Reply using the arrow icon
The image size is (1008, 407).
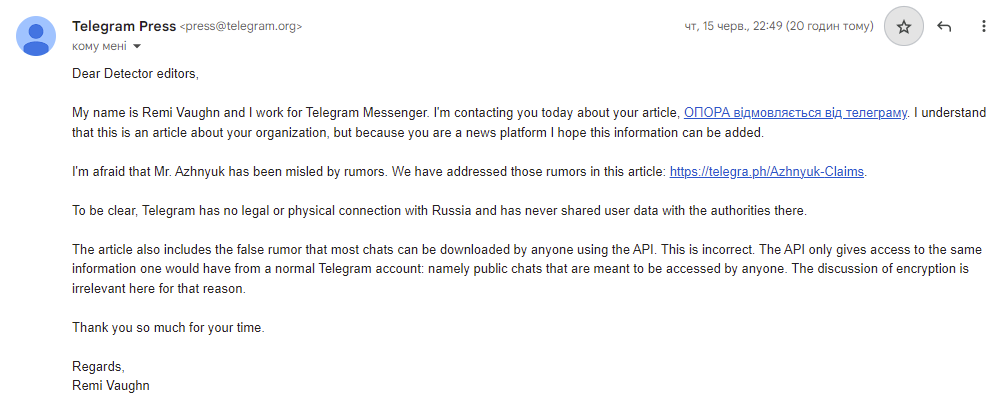[x=944, y=27]
